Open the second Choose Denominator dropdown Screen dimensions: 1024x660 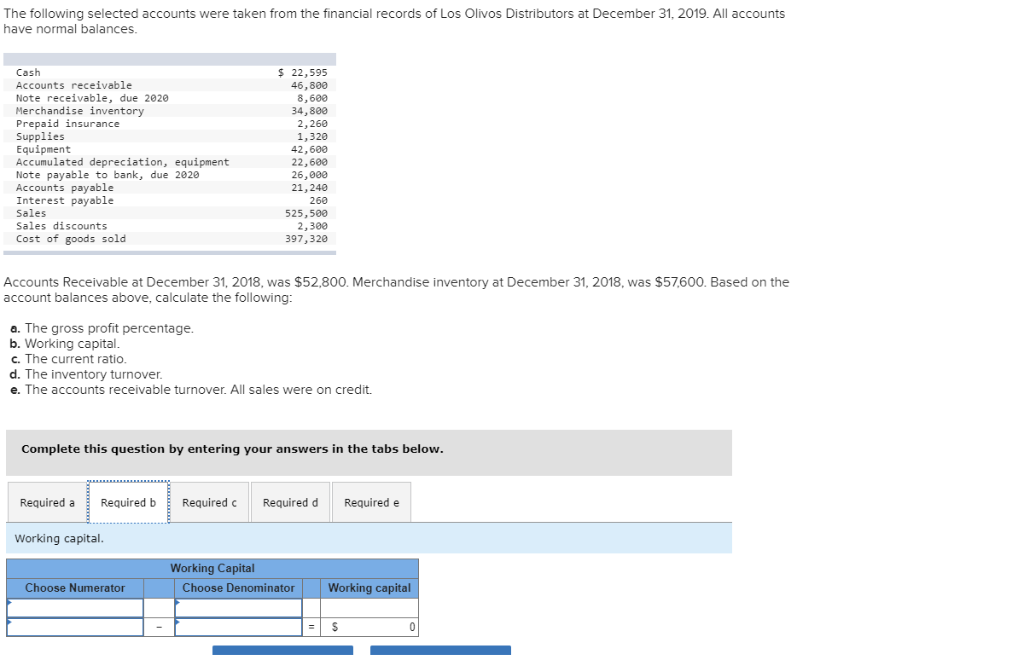238,627
